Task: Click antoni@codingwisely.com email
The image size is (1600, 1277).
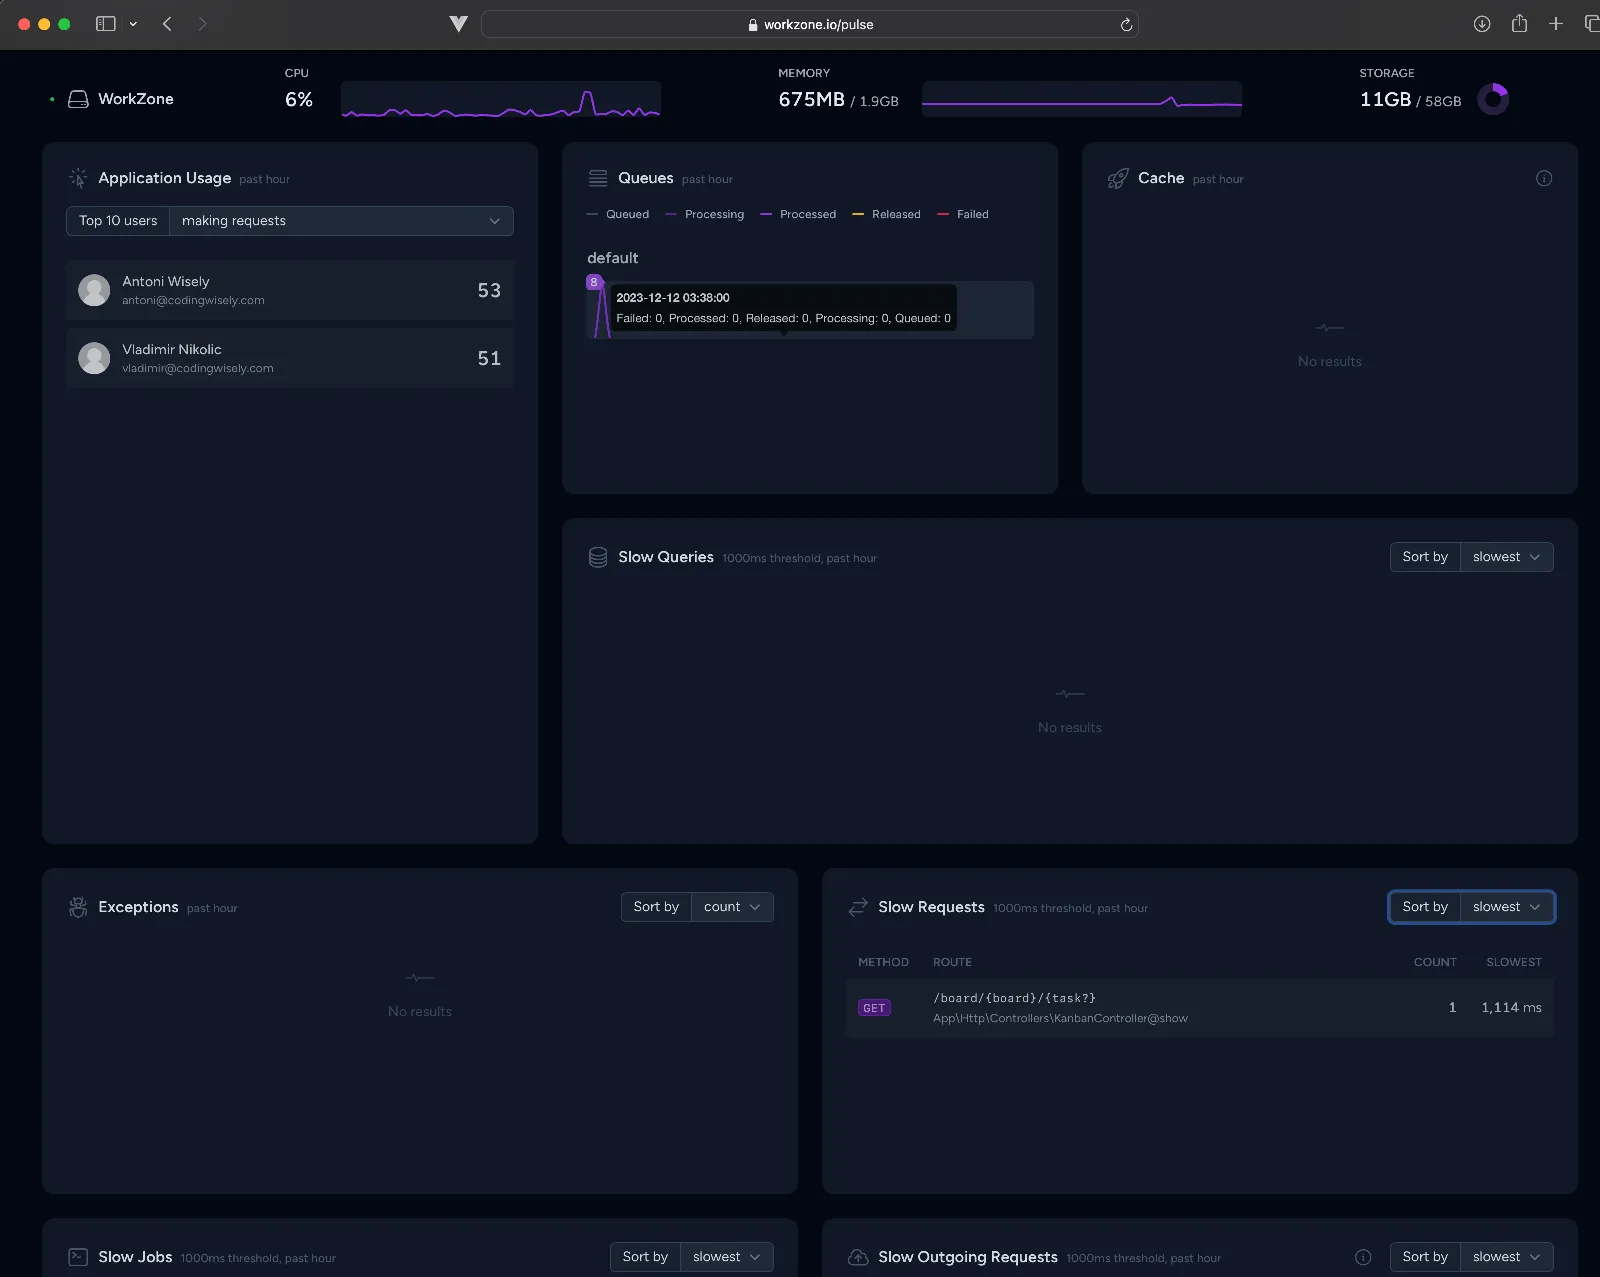Action: point(193,300)
